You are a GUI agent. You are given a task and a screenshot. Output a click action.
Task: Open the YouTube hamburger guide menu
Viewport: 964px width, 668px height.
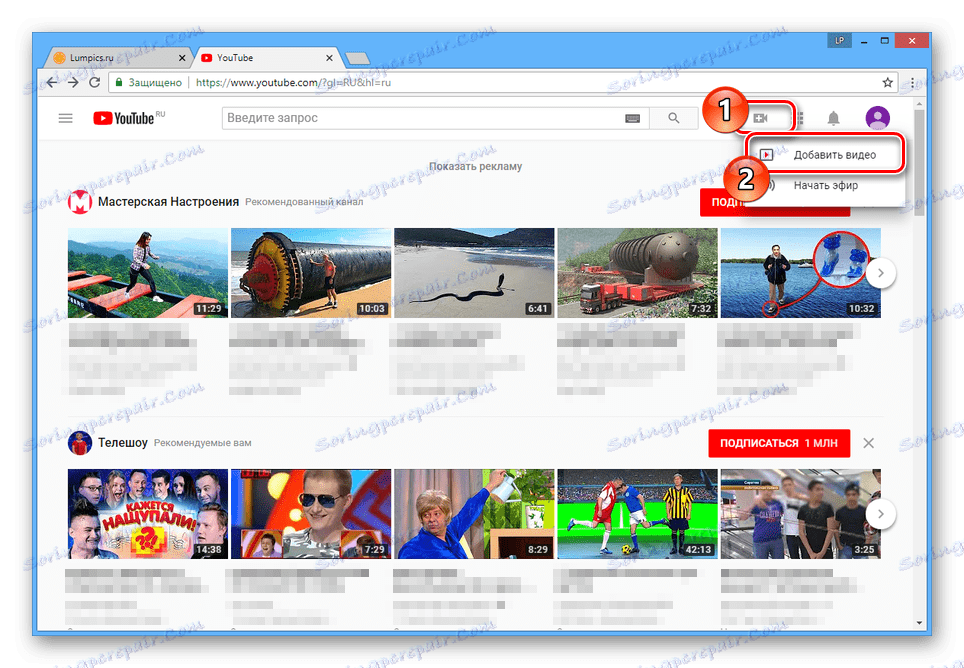pos(65,118)
